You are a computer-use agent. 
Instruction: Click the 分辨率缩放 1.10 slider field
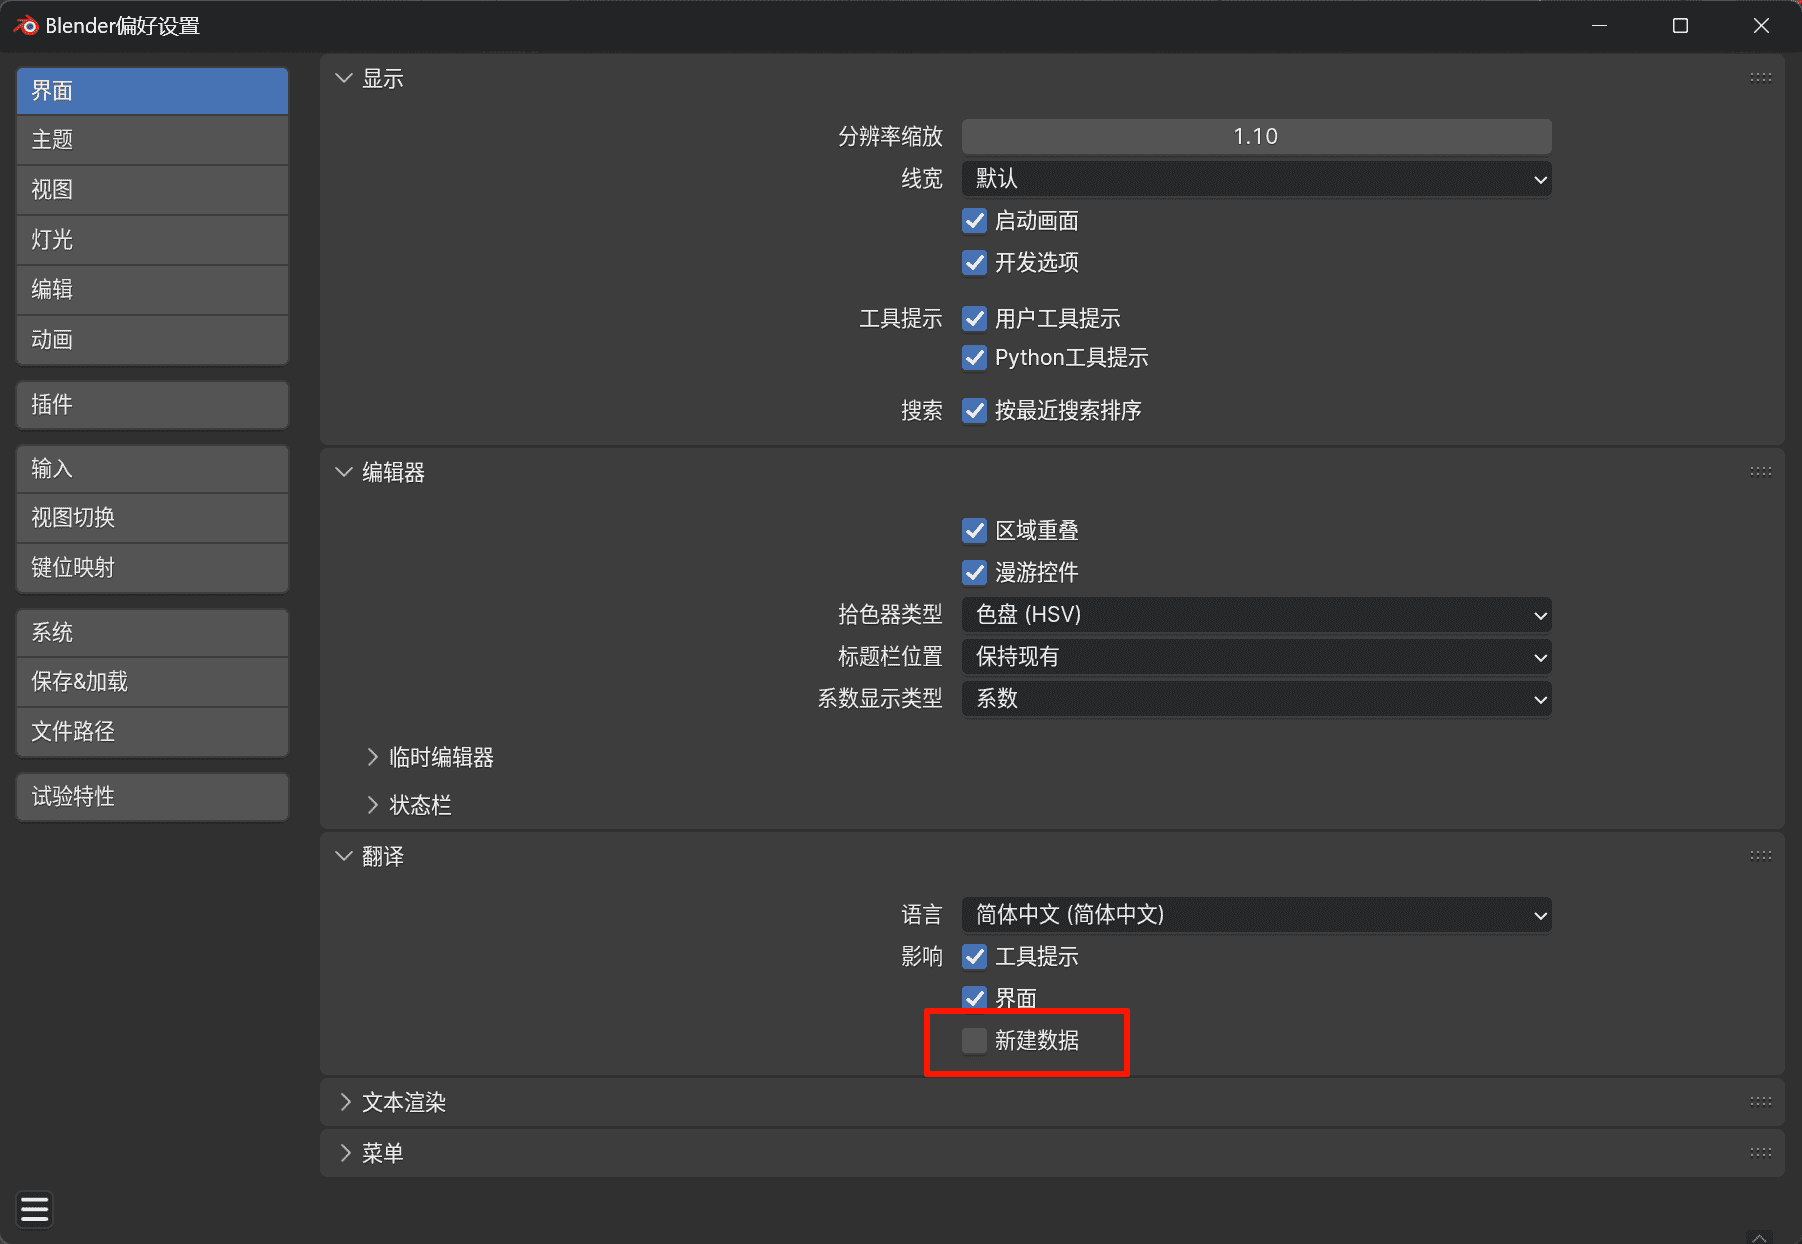coord(1256,136)
